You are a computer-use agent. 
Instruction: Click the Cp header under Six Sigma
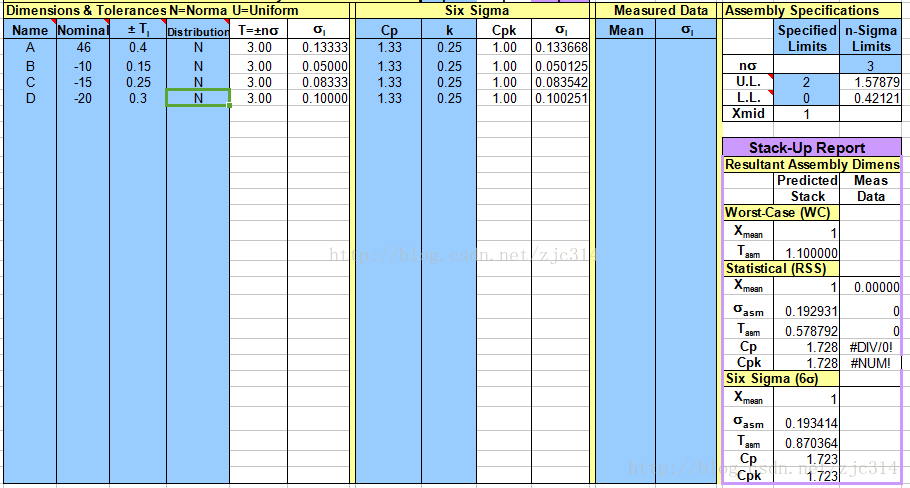tap(389, 30)
